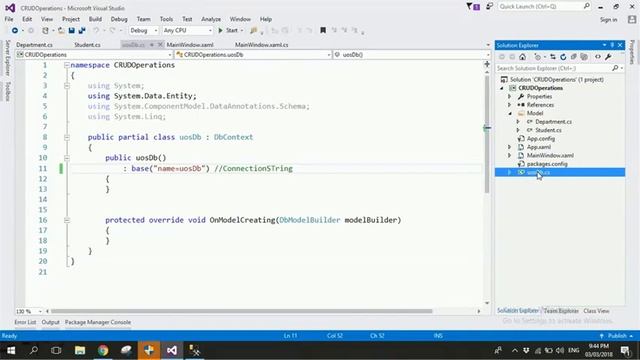Open the CRUDOperations.uosDb type dropdown

click(253, 55)
